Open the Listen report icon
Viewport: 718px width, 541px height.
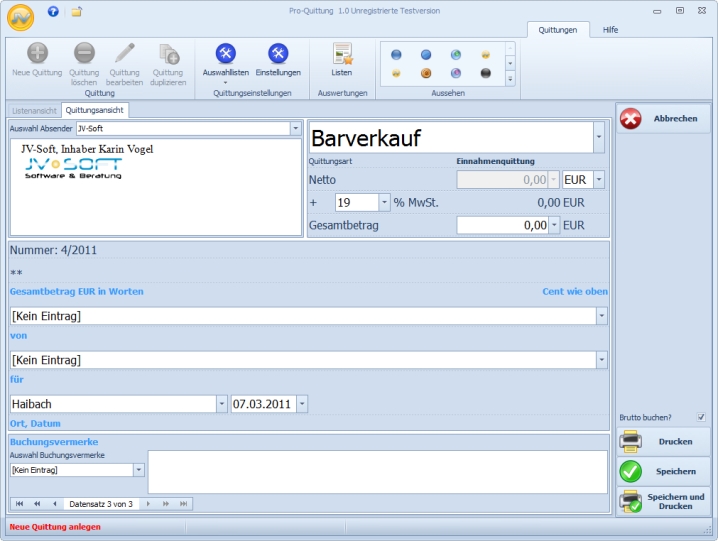pyautogui.click(x=342, y=59)
